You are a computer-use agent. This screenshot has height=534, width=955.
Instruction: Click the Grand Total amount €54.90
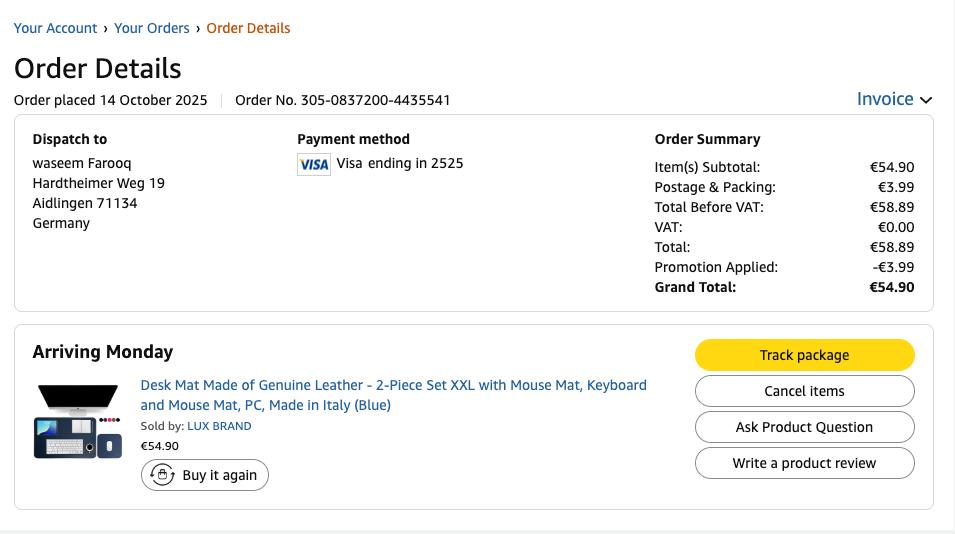pos(891,287)
